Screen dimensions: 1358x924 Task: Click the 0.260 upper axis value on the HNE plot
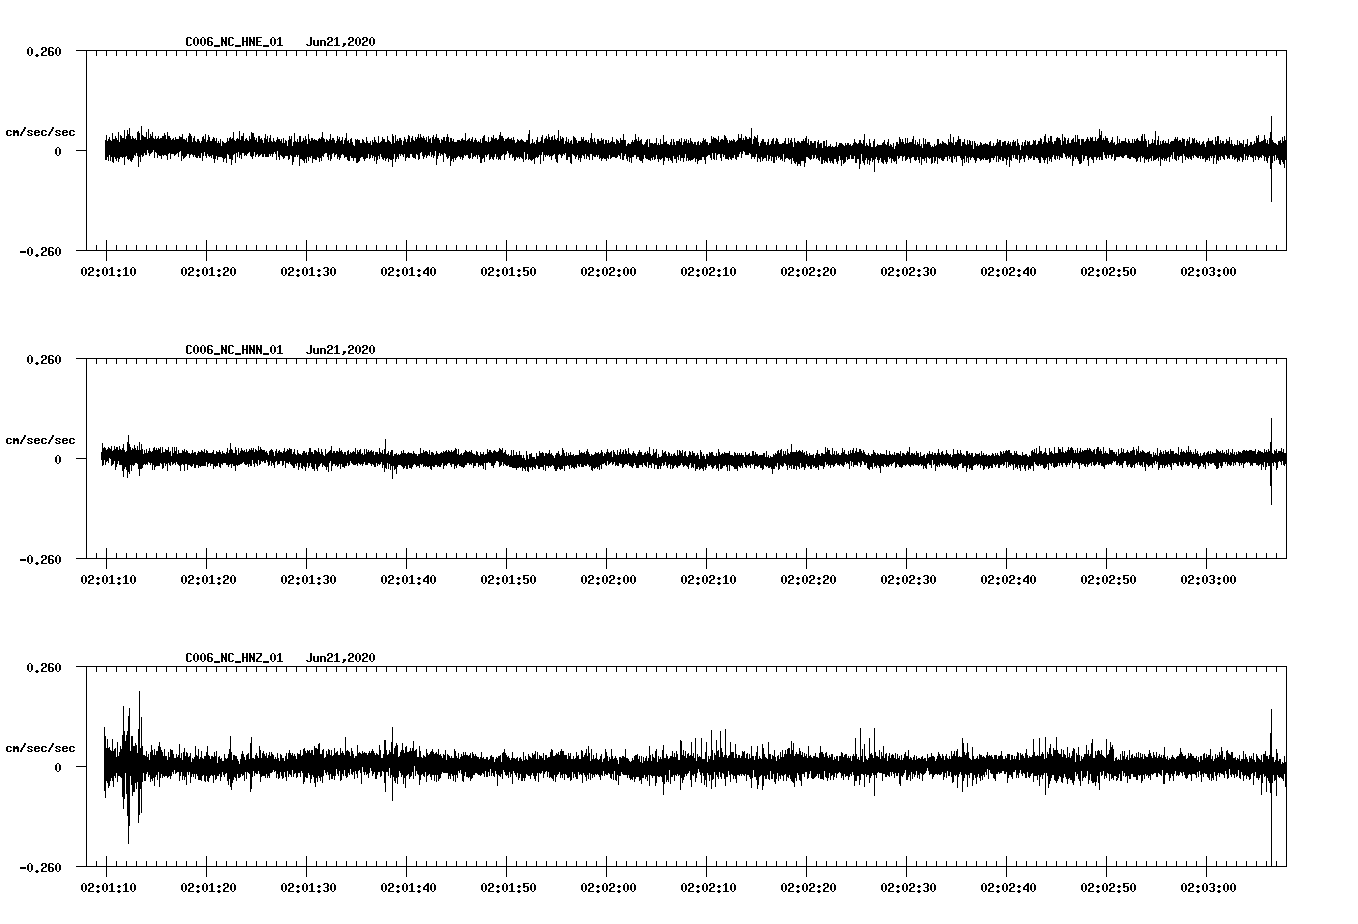[x=44, y=51]
